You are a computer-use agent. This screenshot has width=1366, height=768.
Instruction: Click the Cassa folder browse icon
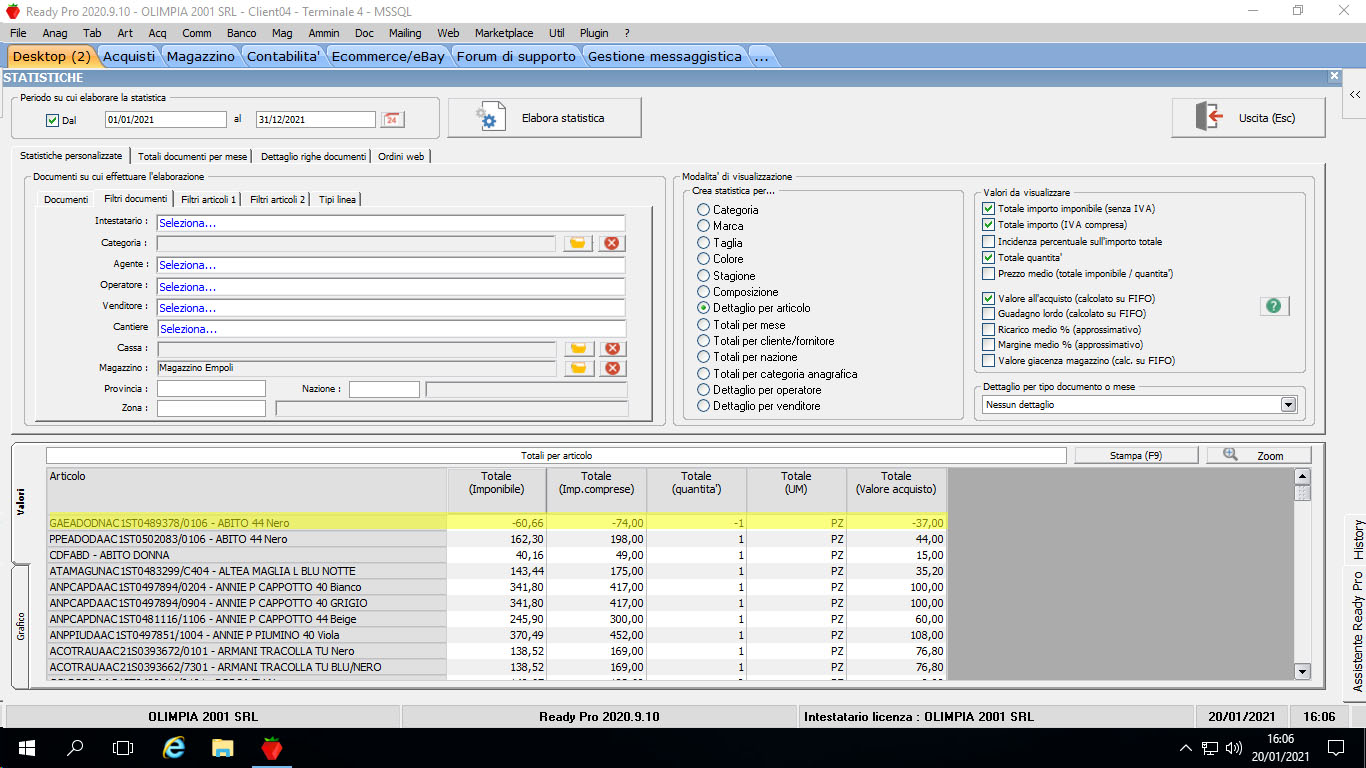pyautogui.click(x=578, y=348)
